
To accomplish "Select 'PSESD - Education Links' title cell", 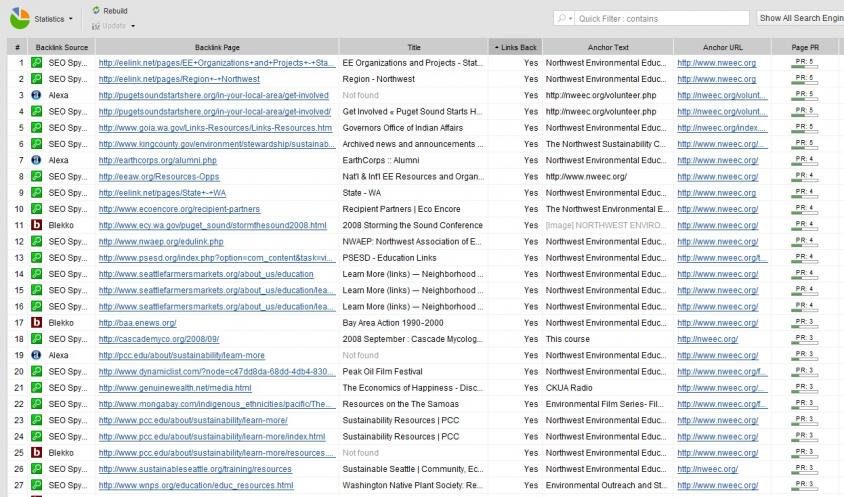I will 389,257.
